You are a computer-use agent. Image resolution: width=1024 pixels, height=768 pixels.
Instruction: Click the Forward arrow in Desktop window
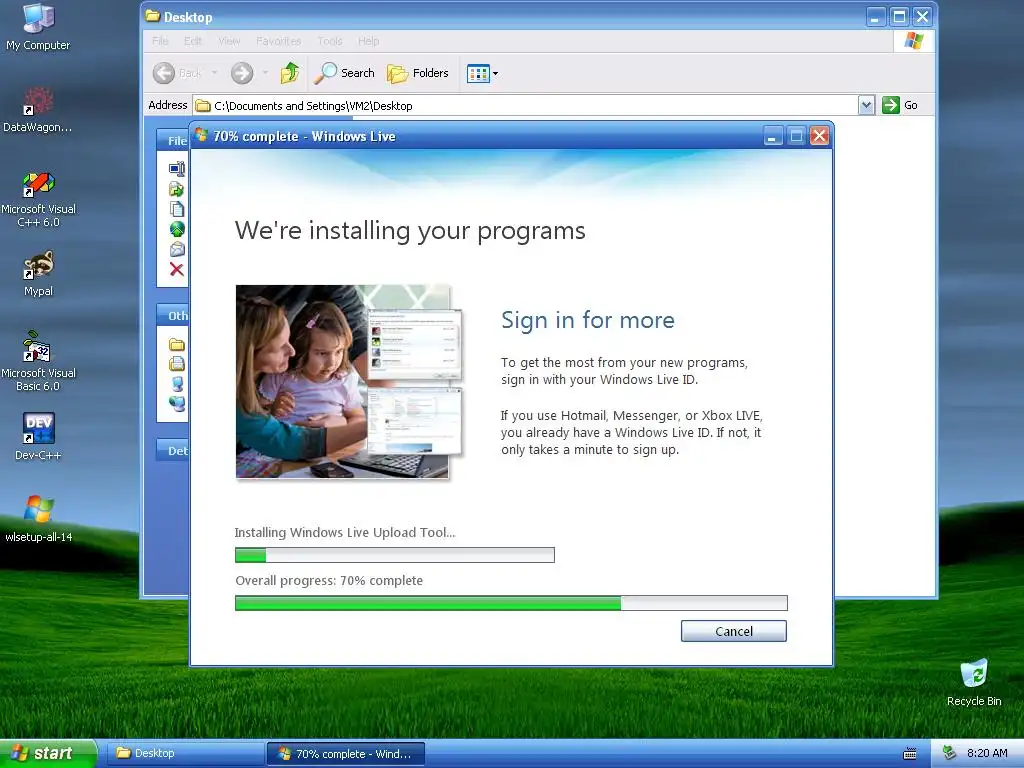tap(242, 73)
